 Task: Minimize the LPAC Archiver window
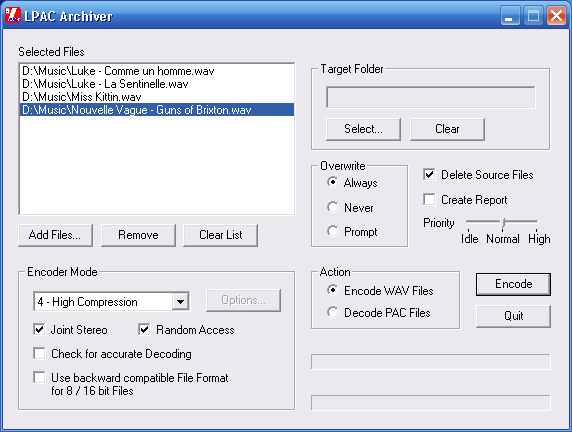(x=510, y=16)
